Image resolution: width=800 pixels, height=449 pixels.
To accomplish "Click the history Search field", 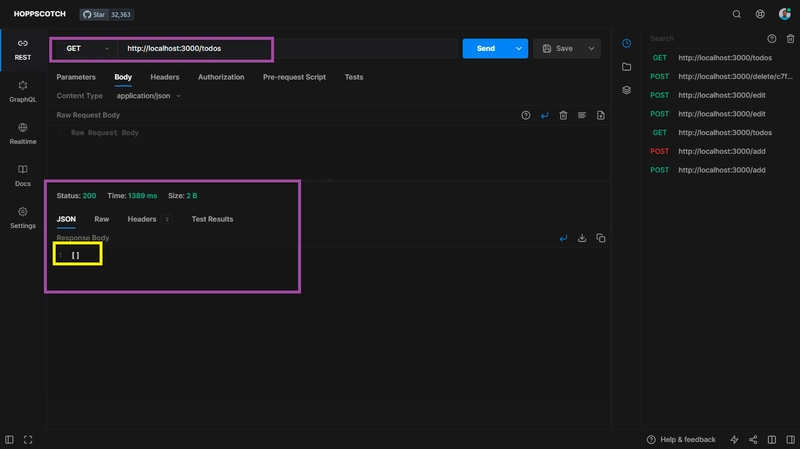I will click(704, 39).
